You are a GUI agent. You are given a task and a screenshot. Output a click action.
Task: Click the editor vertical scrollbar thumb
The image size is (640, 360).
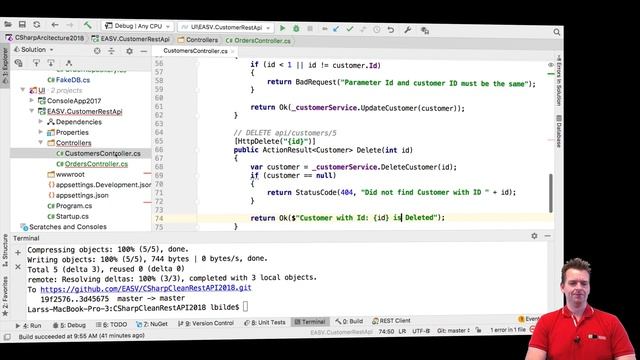point(551,193)
